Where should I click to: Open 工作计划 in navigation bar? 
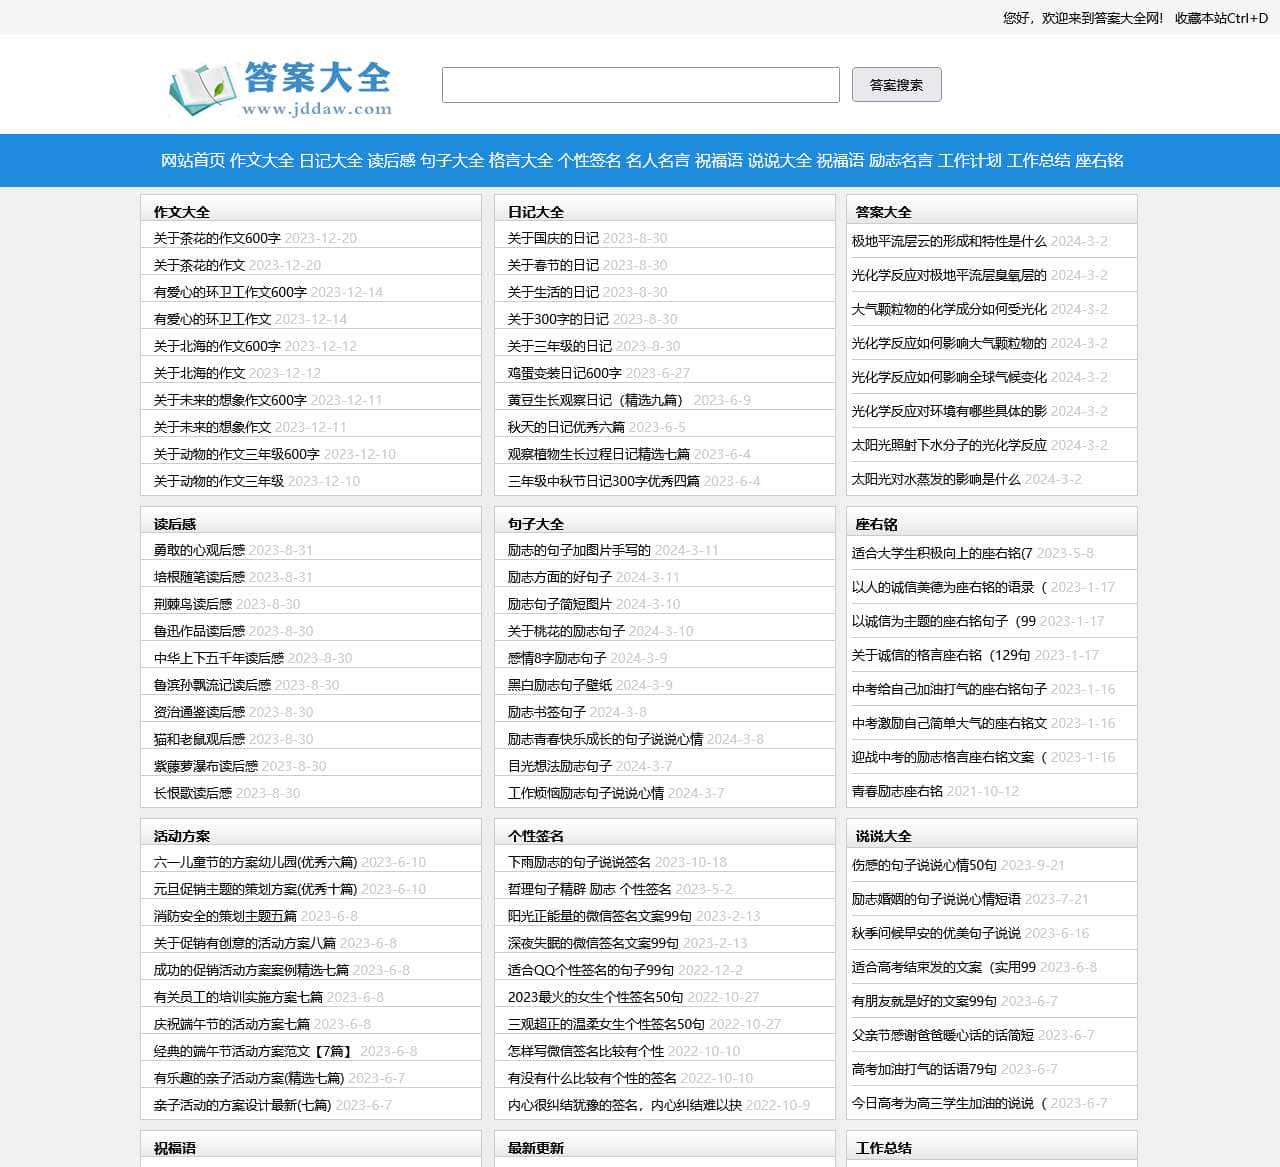click(x=970, y=160)
